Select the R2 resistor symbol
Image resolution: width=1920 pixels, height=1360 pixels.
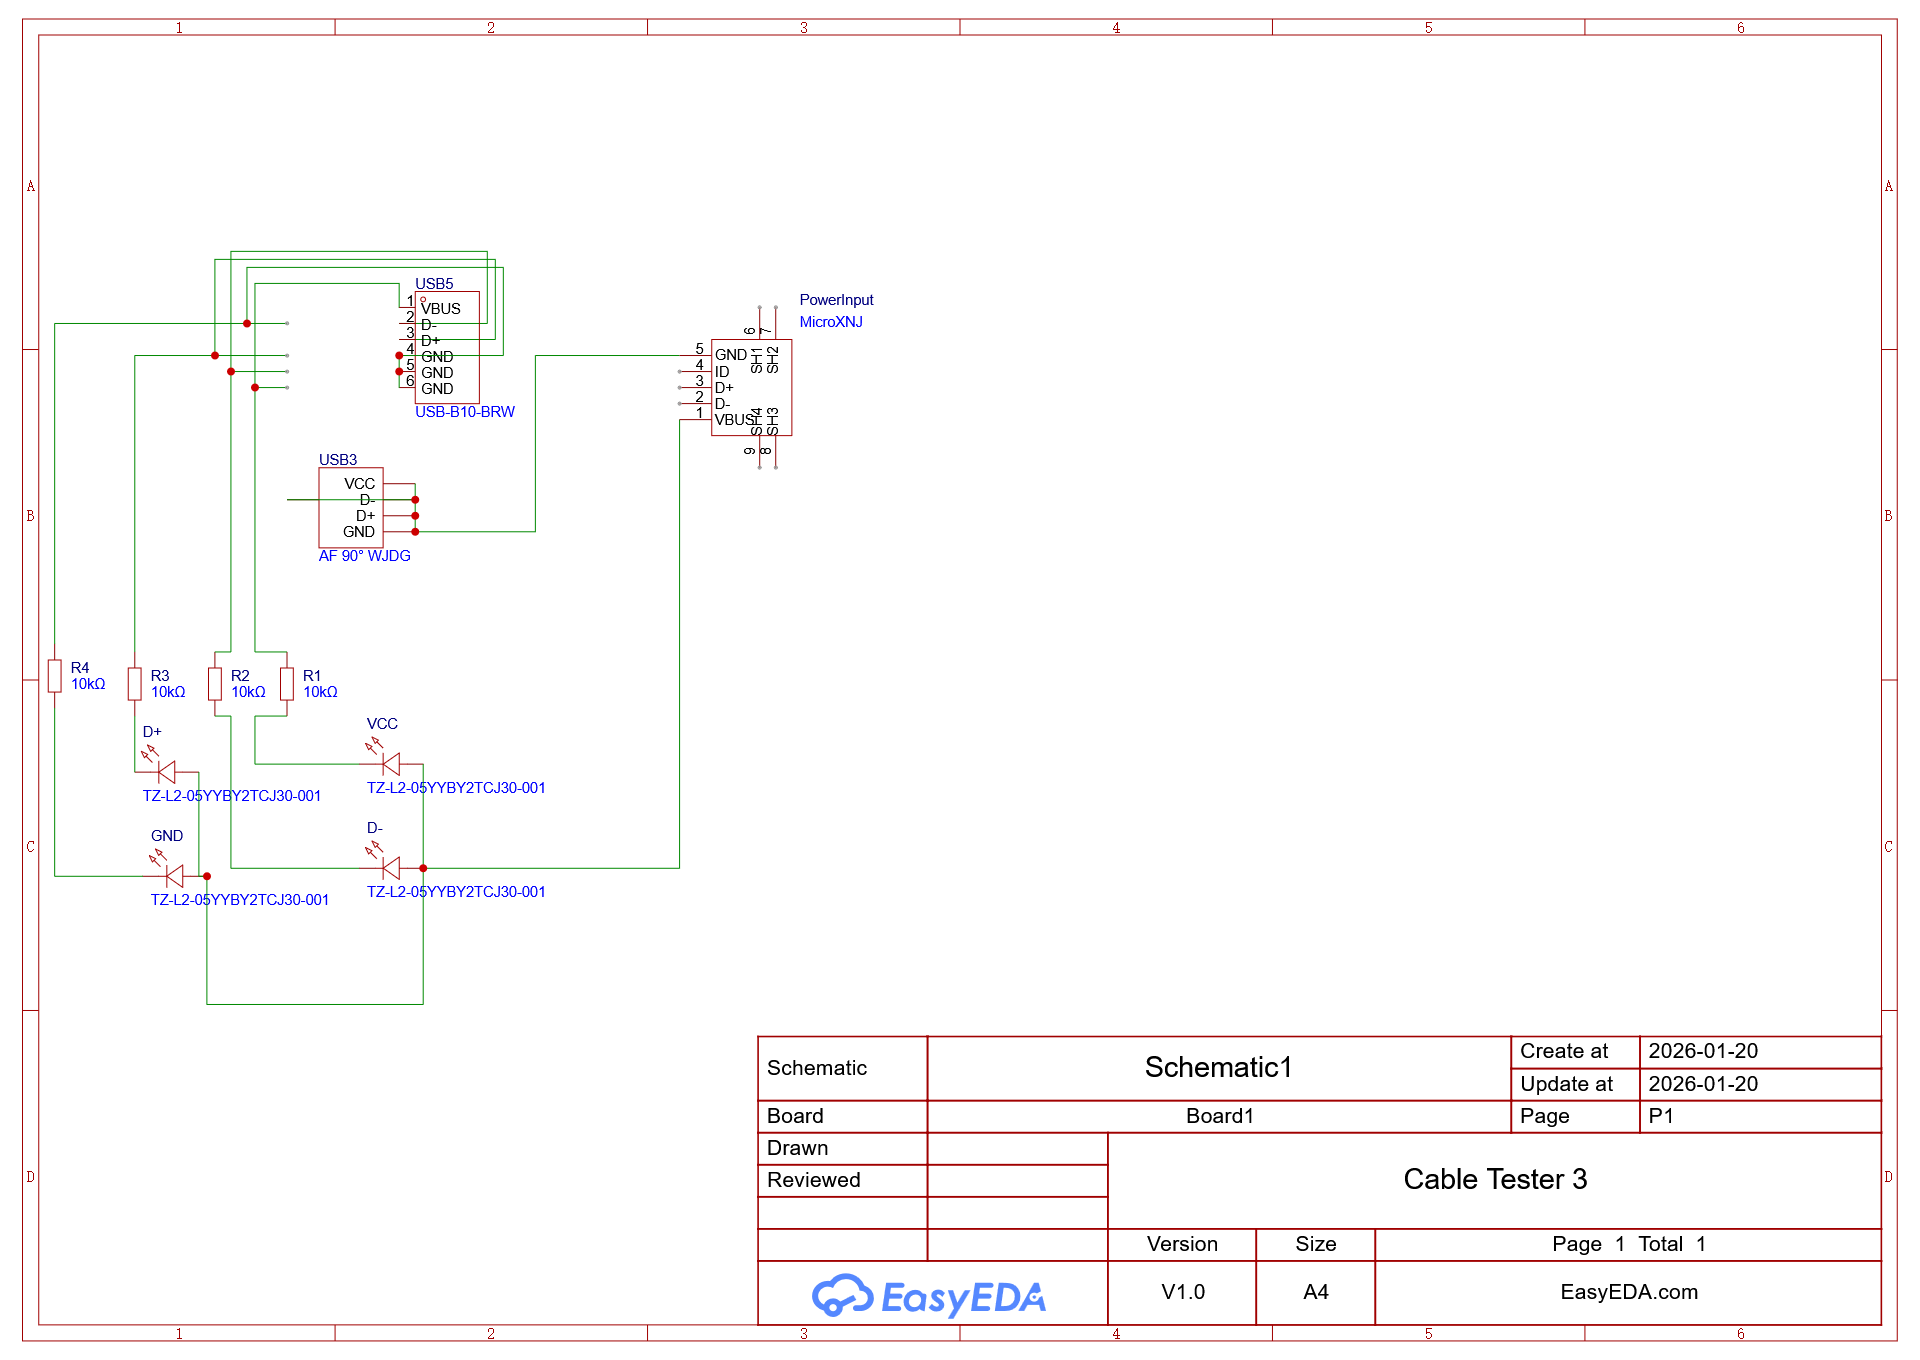tap(215, 684)
